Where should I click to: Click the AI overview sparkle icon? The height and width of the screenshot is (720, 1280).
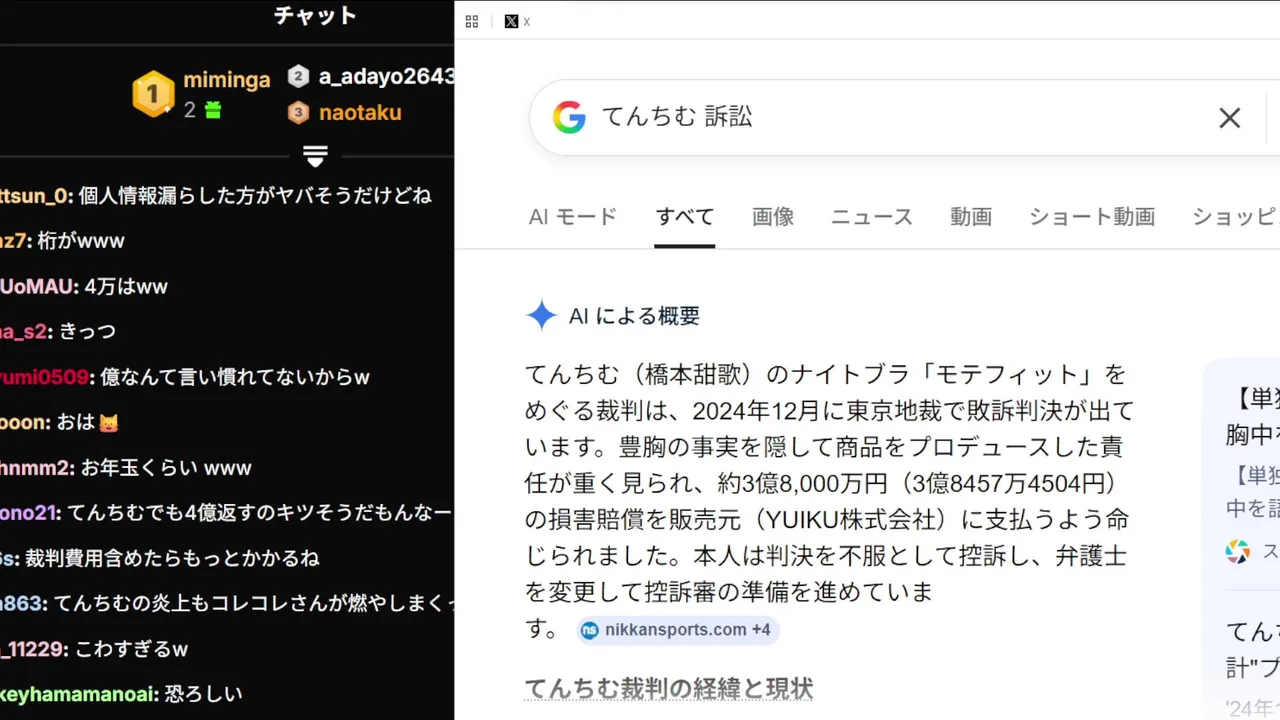[x=541, y=316]
